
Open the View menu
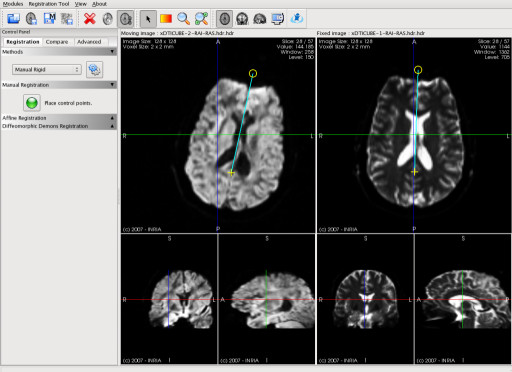pyautogui.click(x=80, y=4)
